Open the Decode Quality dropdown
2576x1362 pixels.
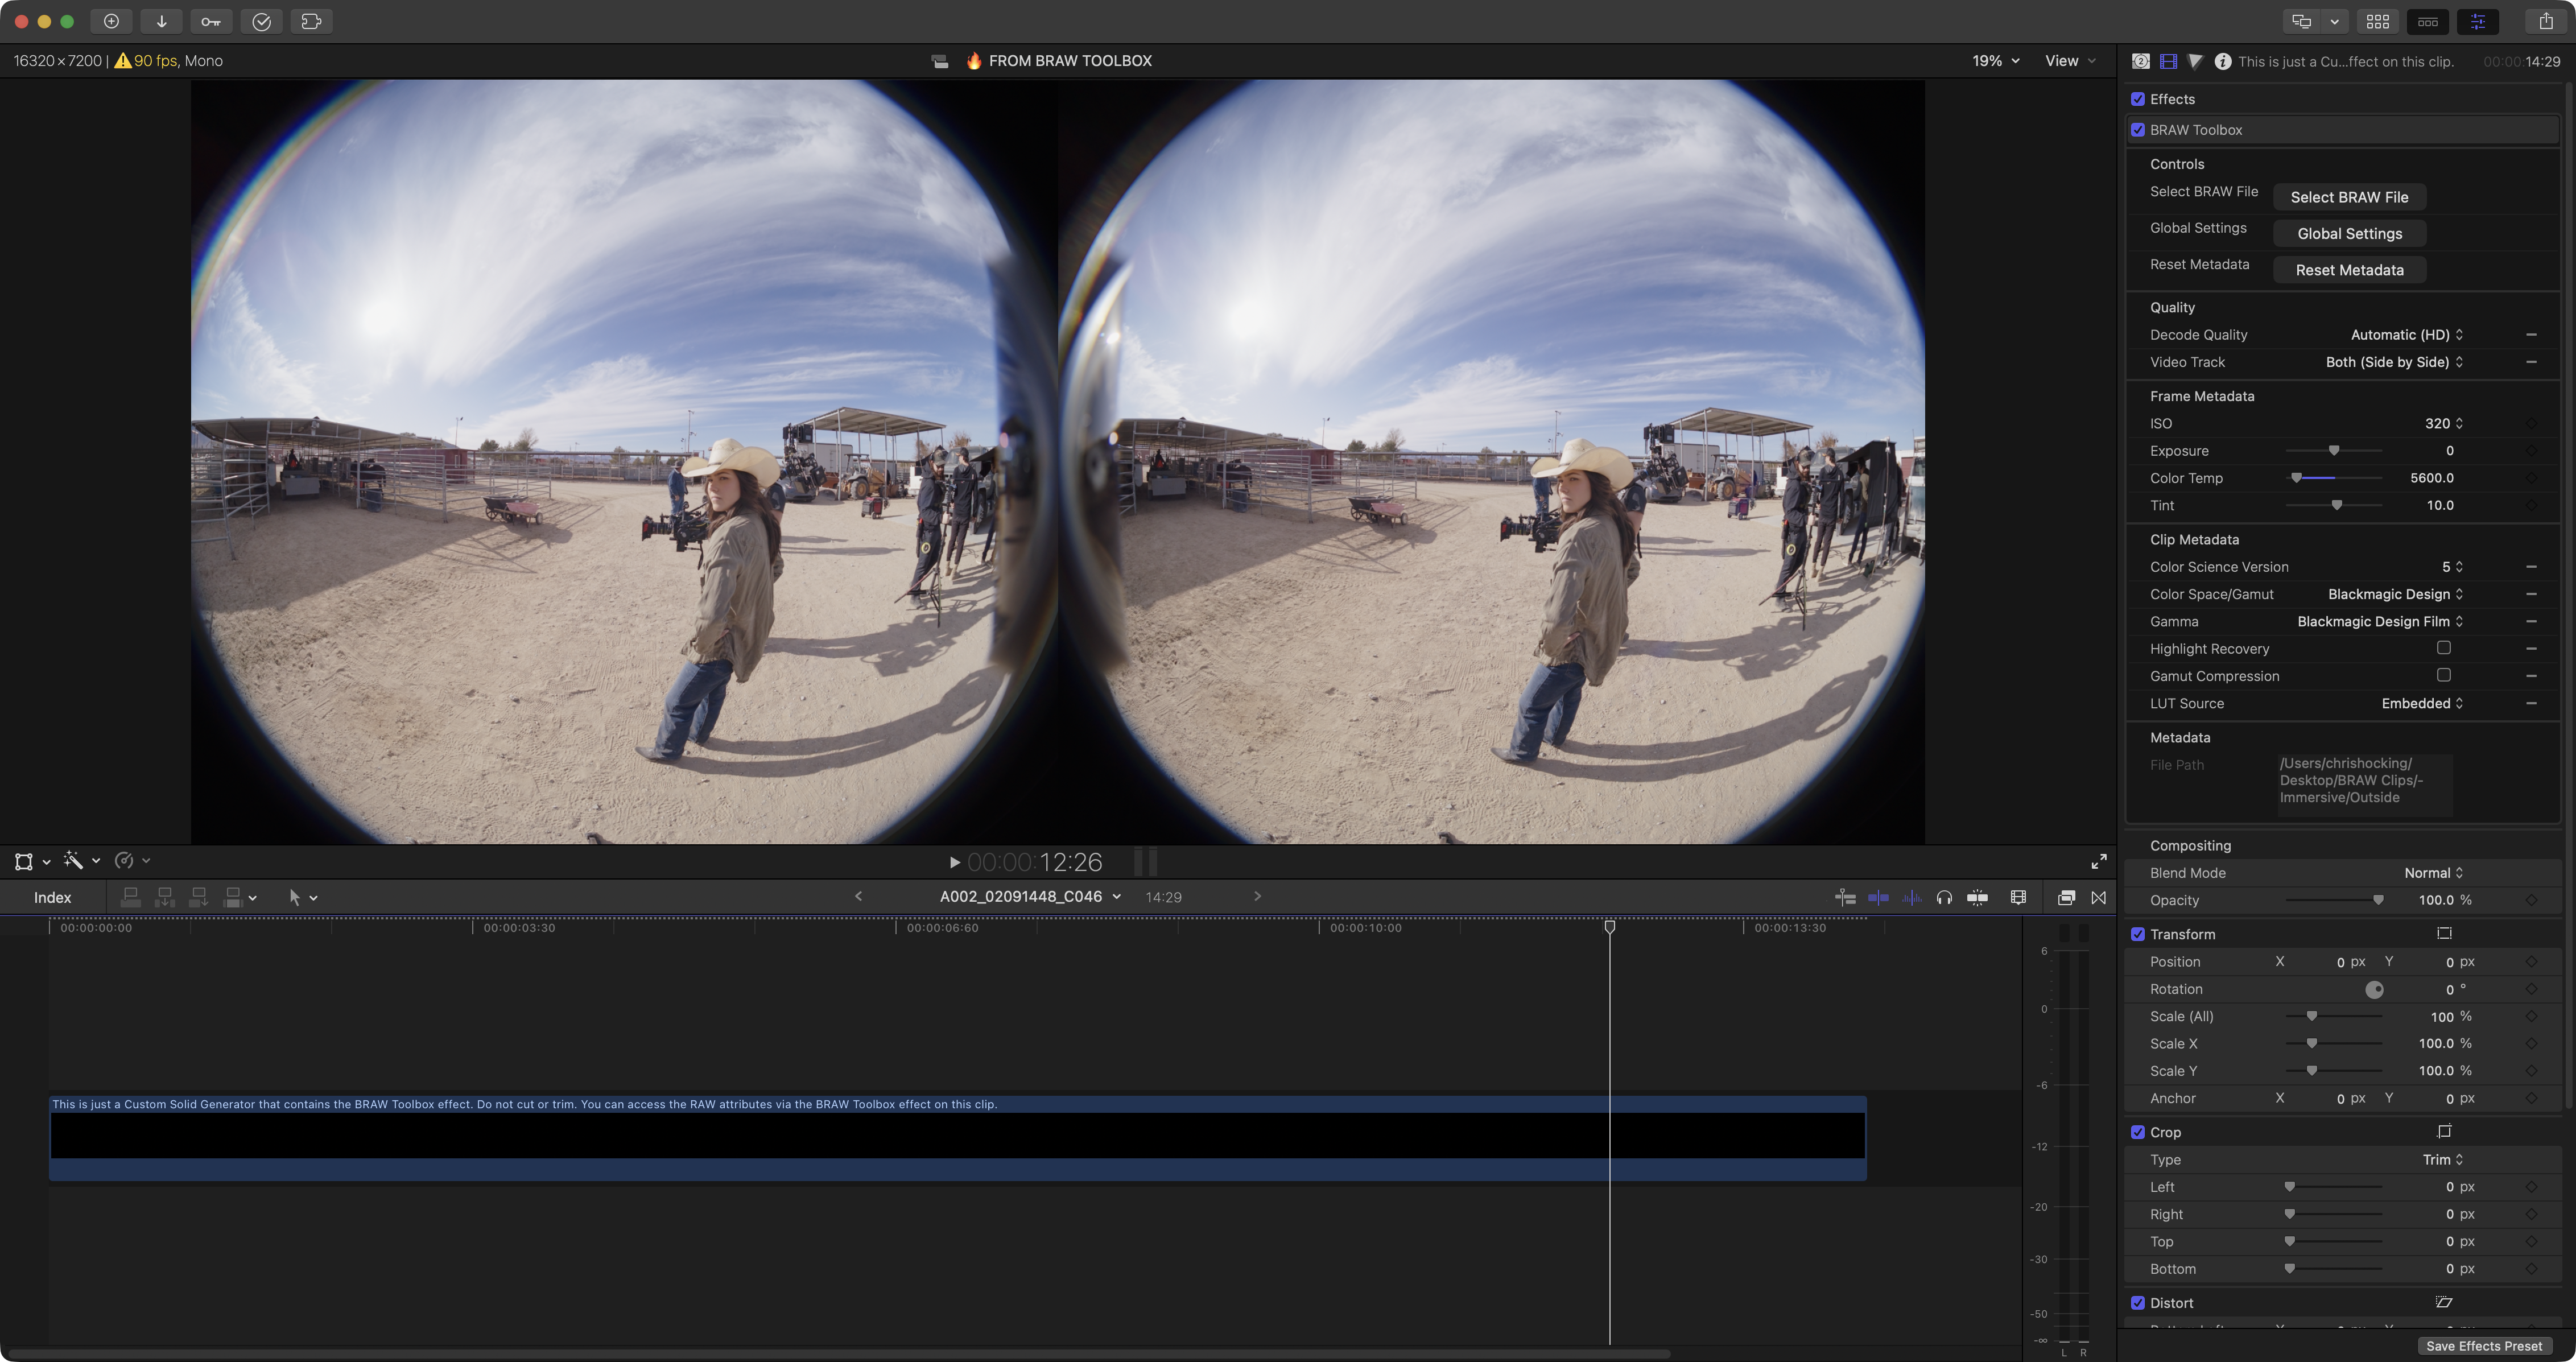click(2405, 335)
